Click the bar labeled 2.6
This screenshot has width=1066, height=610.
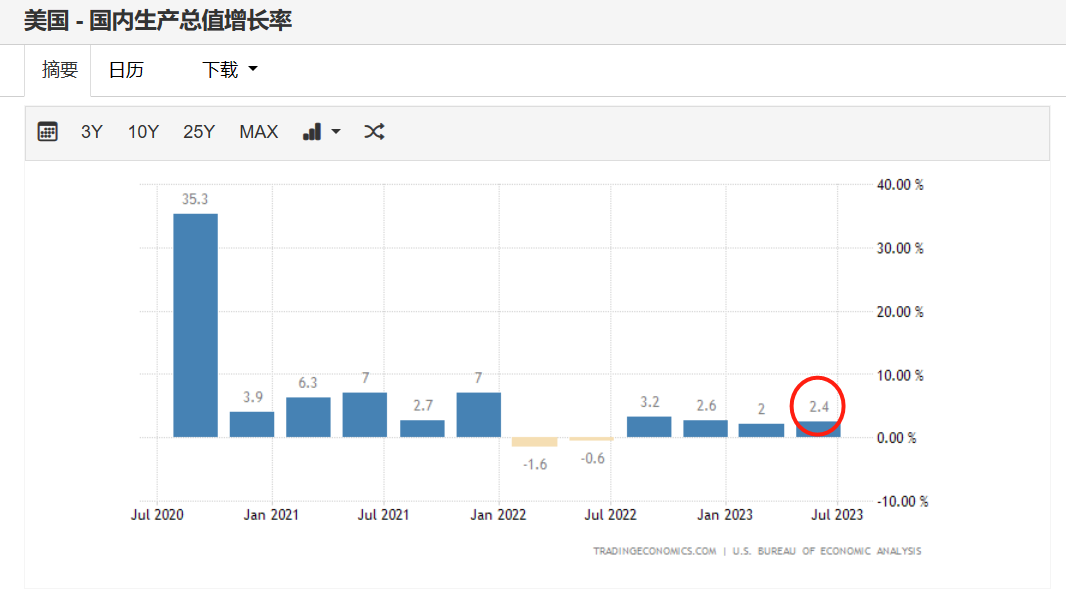click(706, 428)
